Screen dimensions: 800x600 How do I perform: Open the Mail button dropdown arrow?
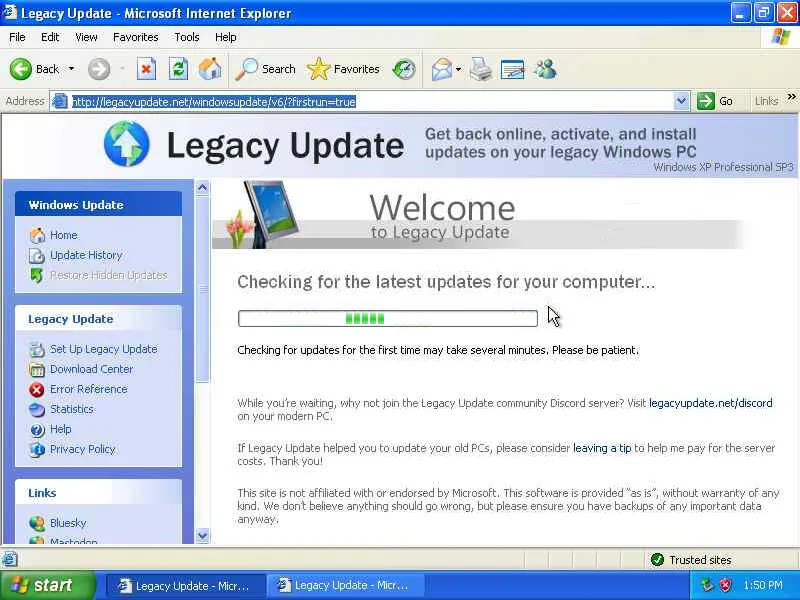click(x=458, y=69)
